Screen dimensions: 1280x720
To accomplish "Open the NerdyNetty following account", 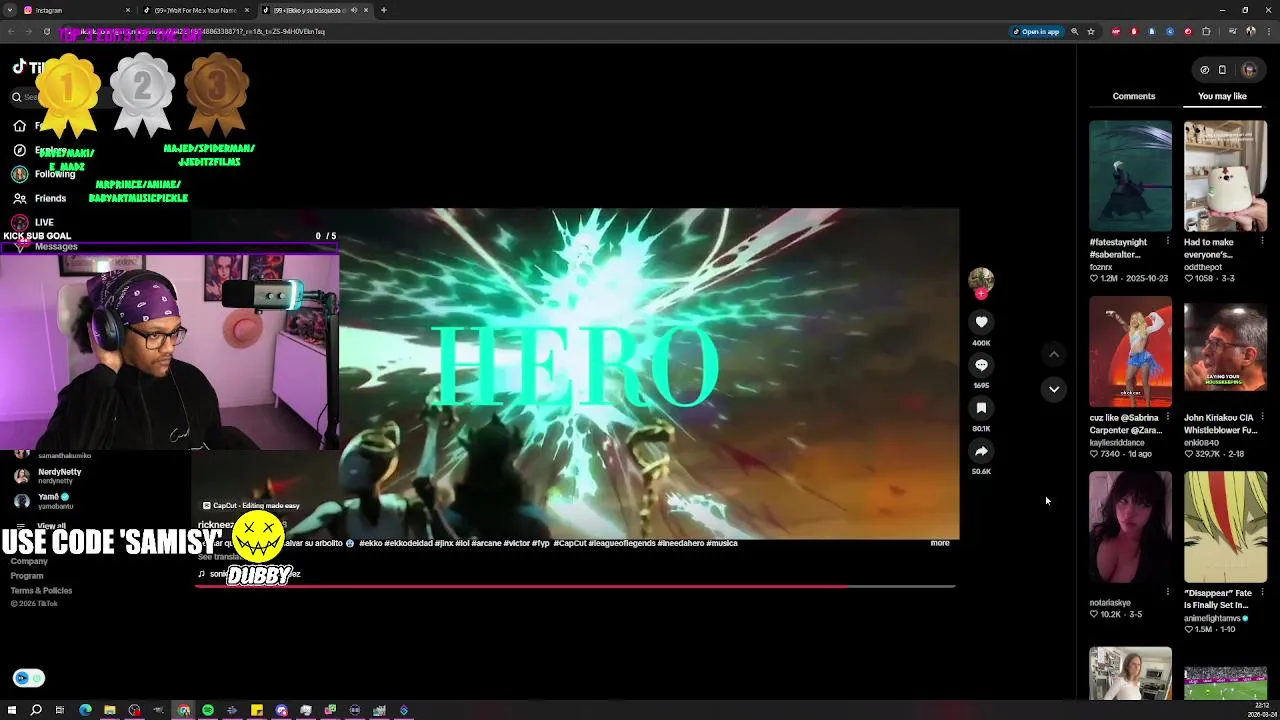I will [x=50, y=475].
